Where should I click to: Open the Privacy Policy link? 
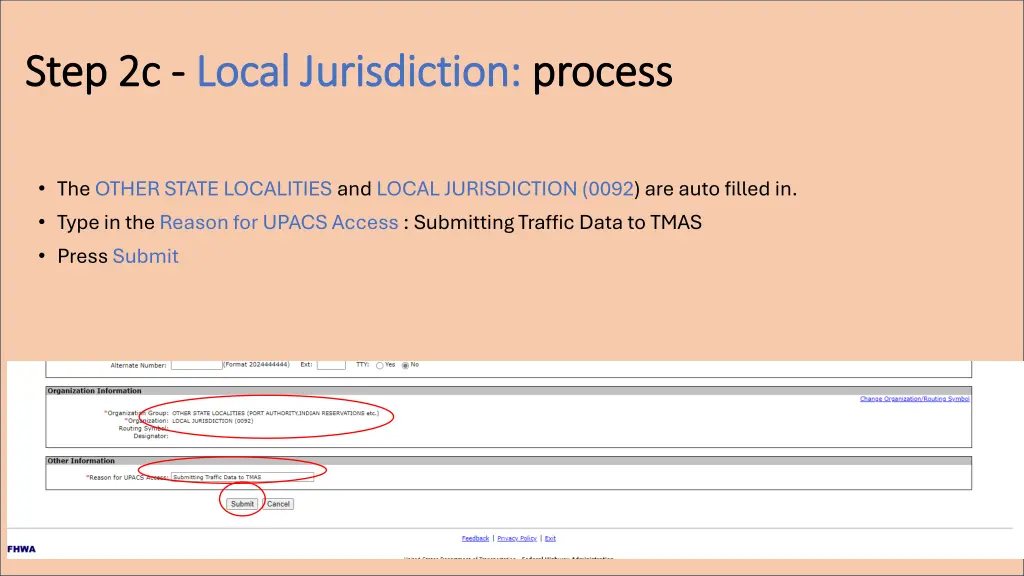click(x=517, y=538)
